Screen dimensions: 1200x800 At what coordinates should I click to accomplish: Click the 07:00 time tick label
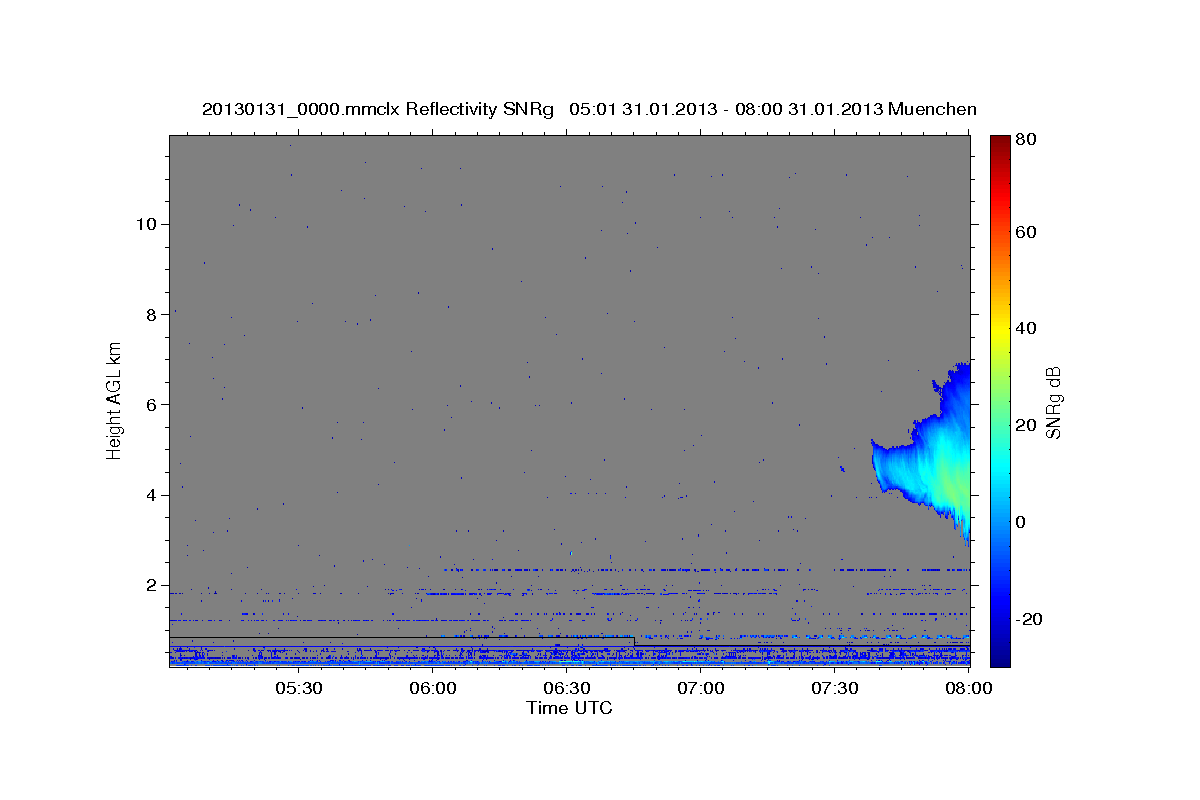click(x=701, y=689)
